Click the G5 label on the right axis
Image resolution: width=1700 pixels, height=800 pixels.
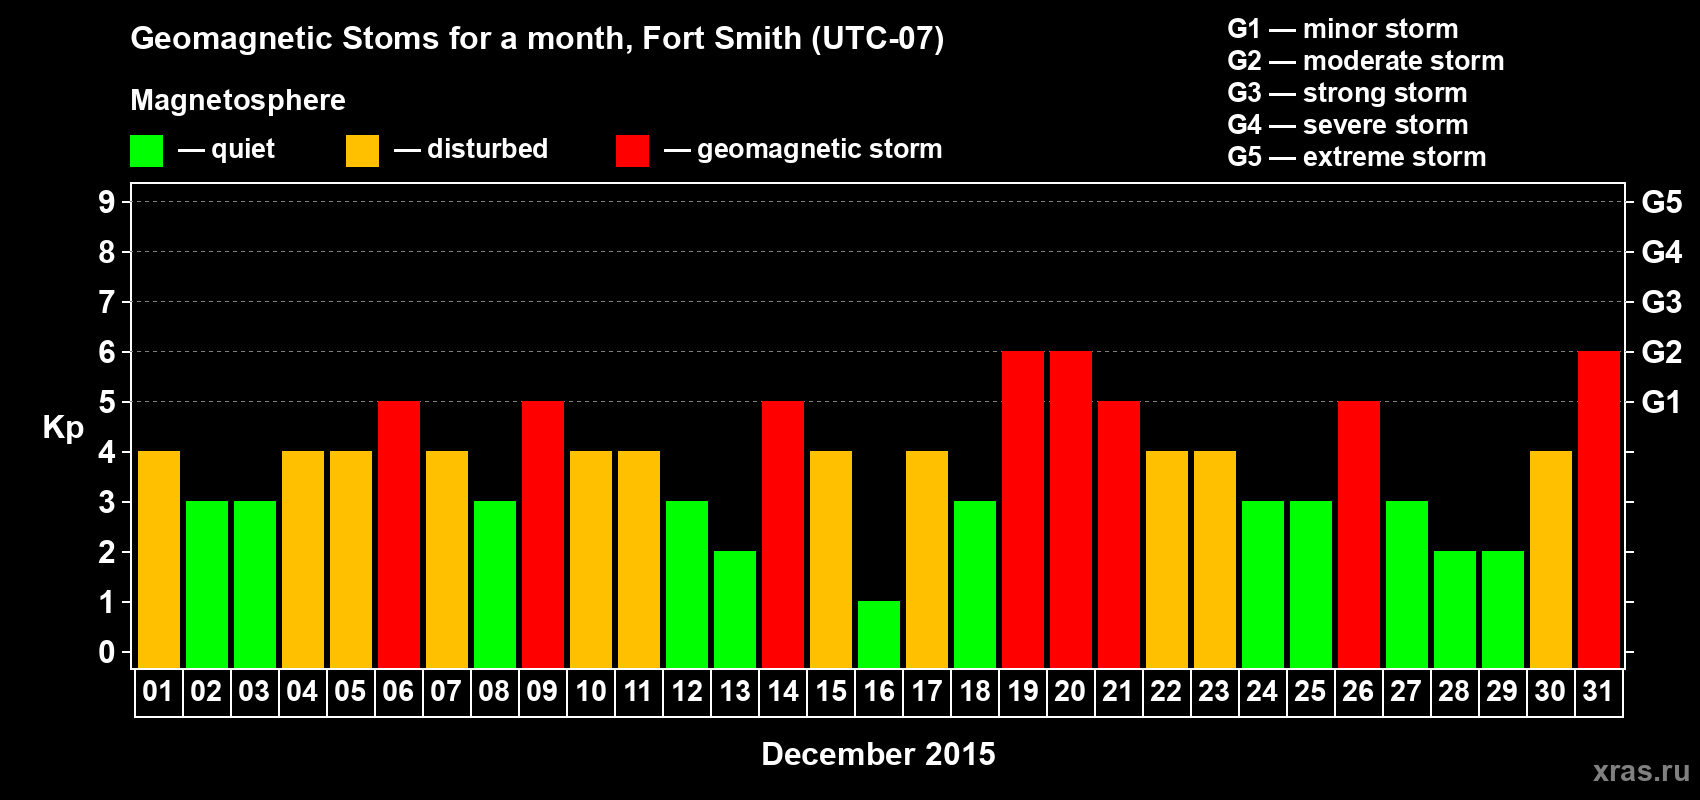click(1662, 202)
